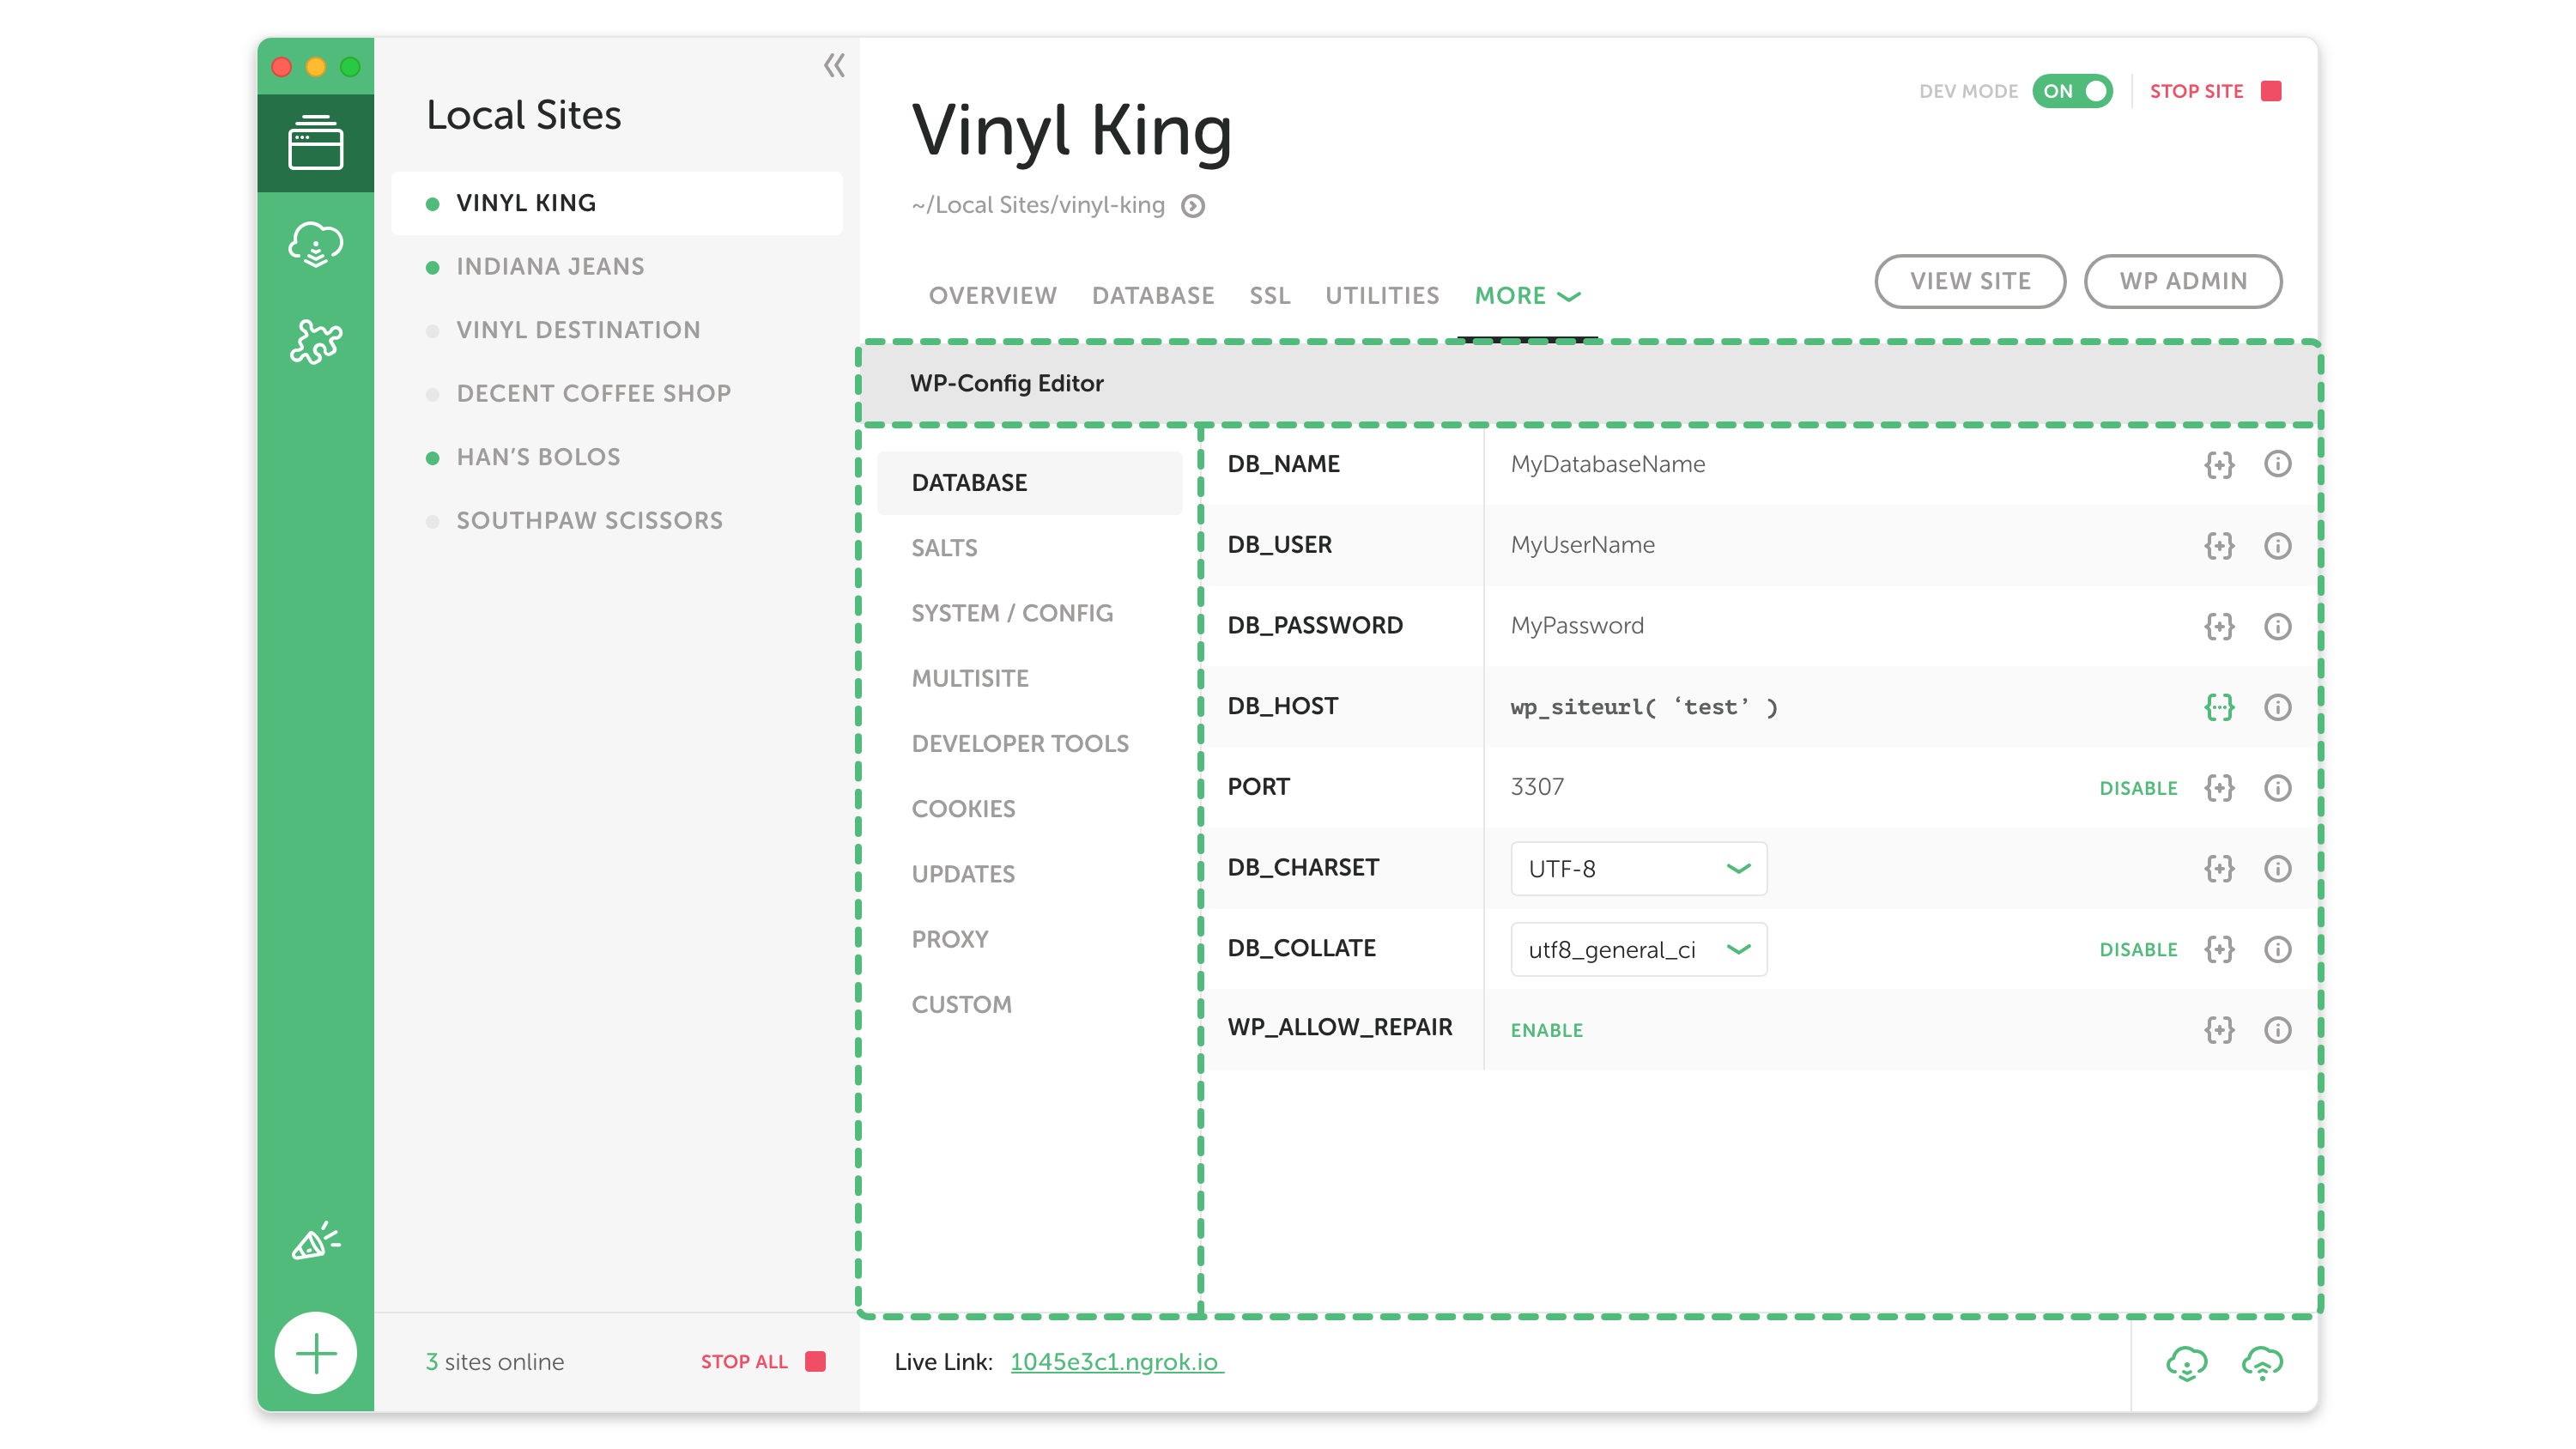Image resolution: width=2576 pixels, height=1449 pixels.
Task: Select the Han's Bolos site
Action: (x=538, y=457)
